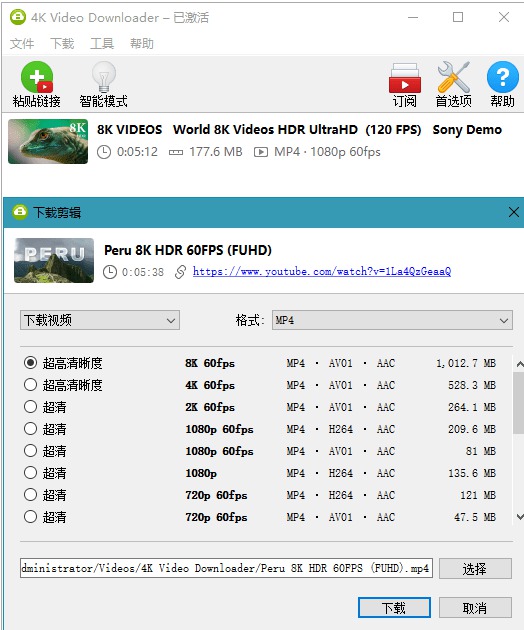524x630 pixels.
Task: Click the 下载 (Download) button
Action: tap(394, 608)
